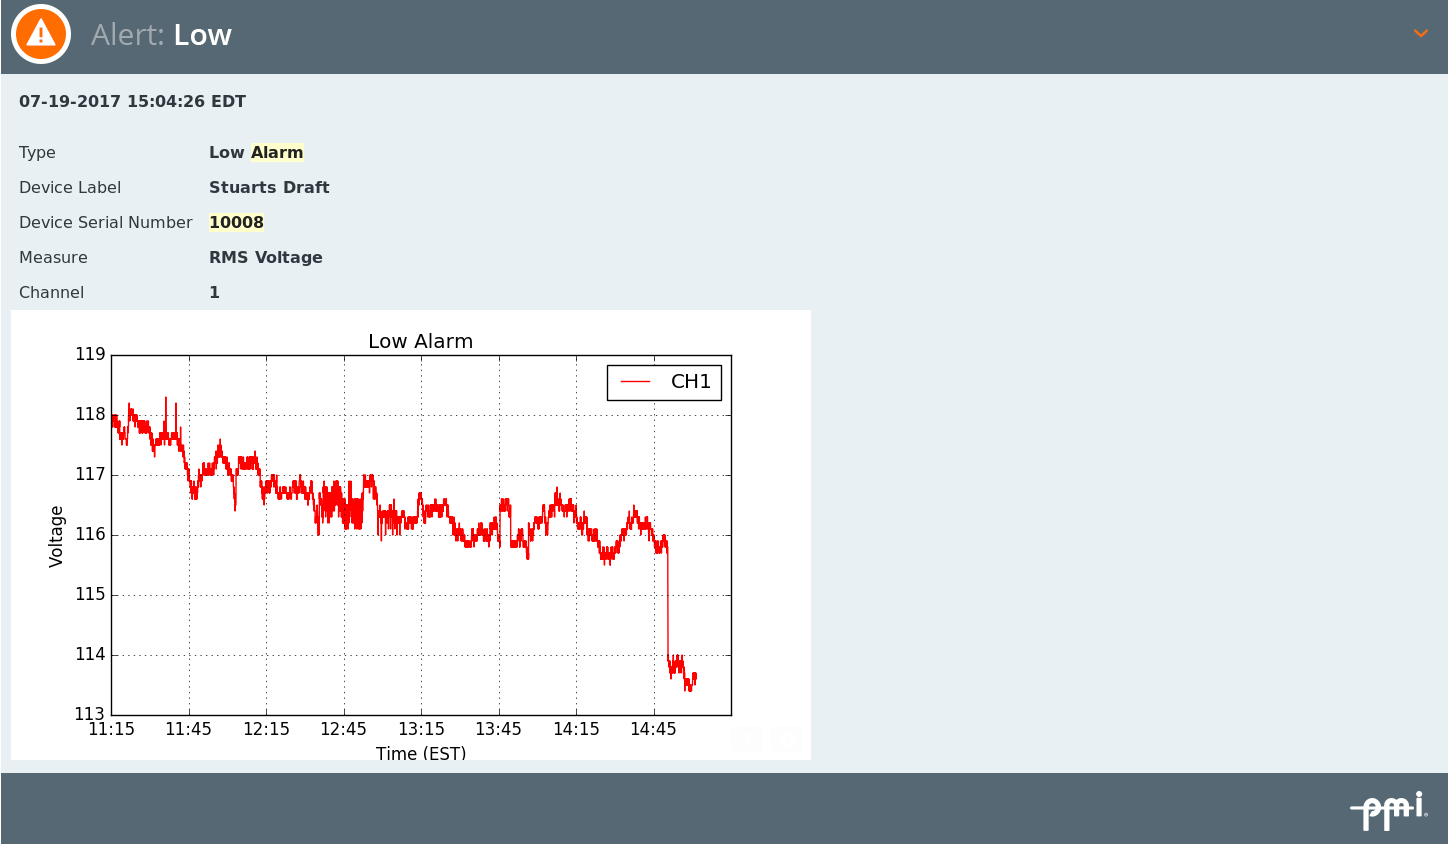Click the downward arrow export icon under the plot
1448x844 pixels.
[x=747, y=739]
